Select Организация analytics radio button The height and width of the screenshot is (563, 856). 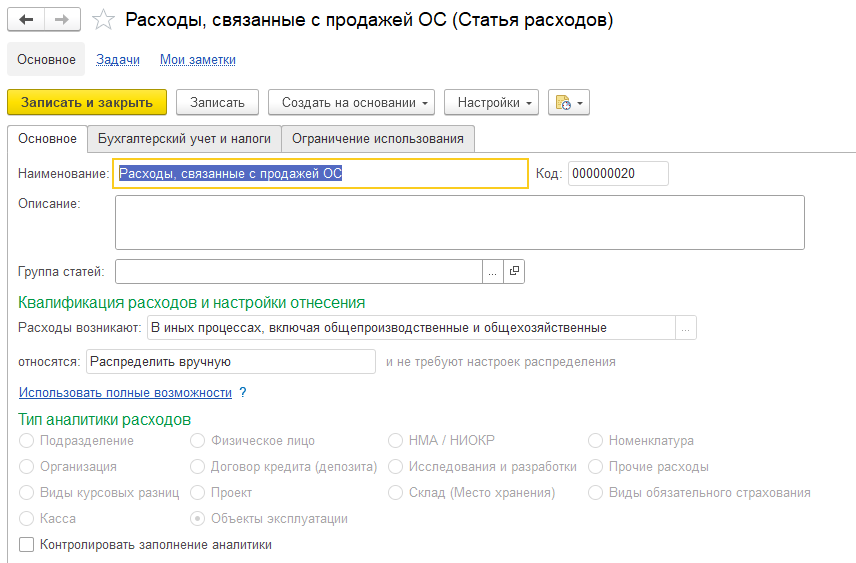tap(27, 467)
